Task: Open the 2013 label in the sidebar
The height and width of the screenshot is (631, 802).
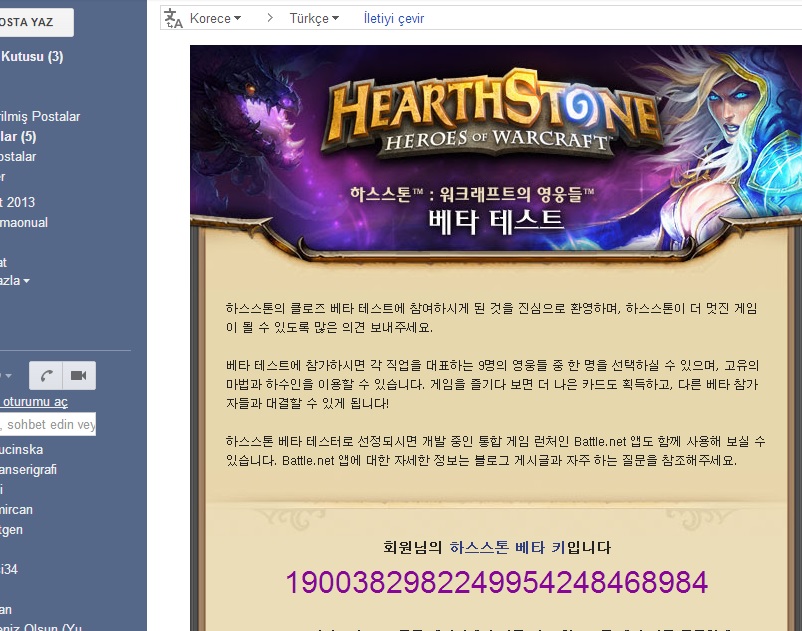Action: [17, 202]
